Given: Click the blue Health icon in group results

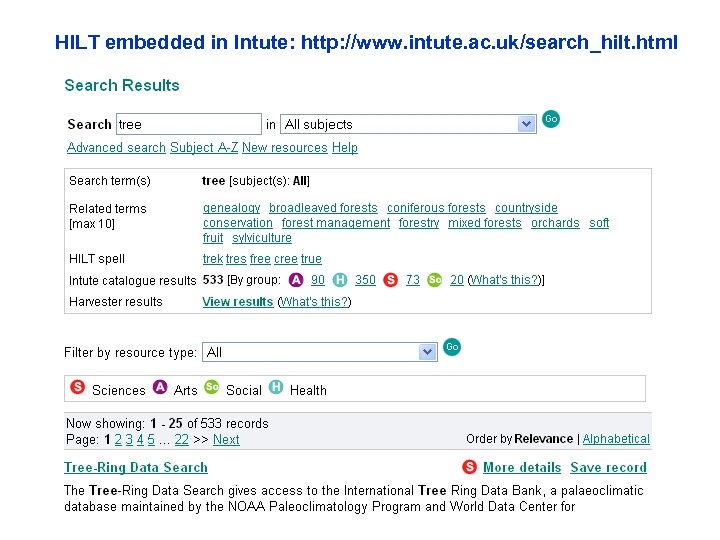Looking at the screenshot, I should coord(340,280).
